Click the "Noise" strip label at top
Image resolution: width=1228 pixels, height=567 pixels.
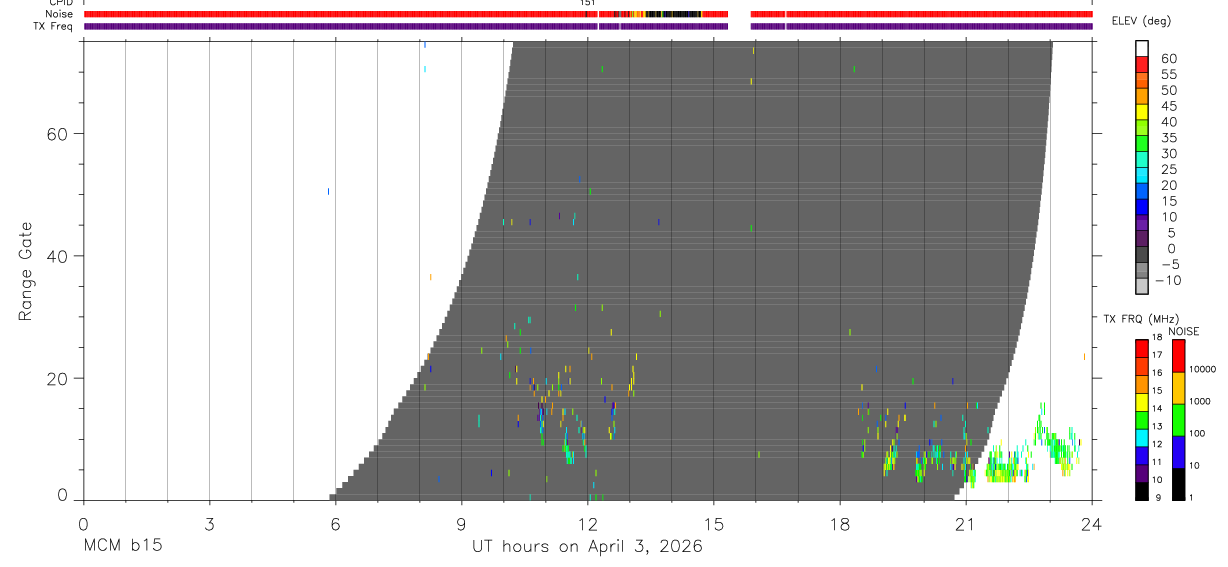60,14
